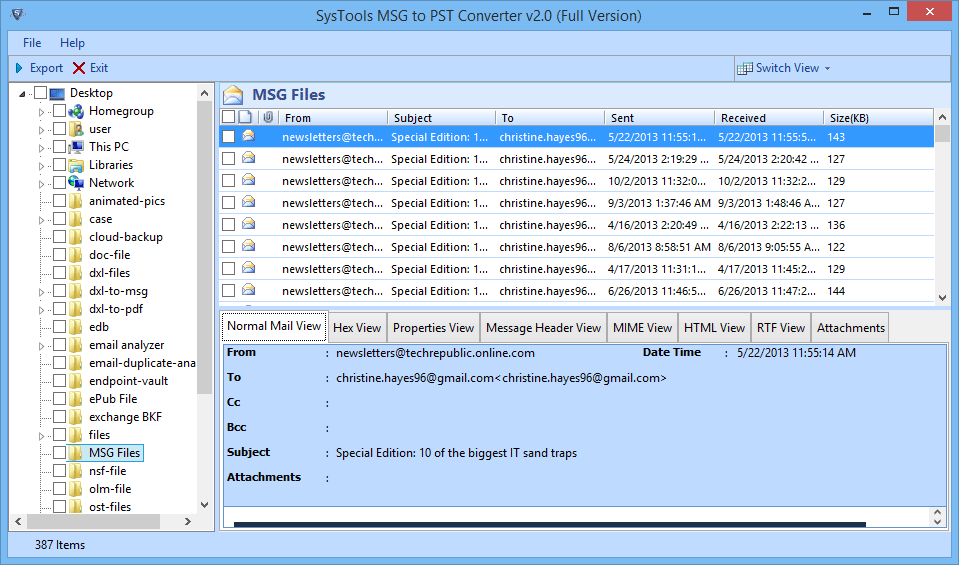Image resolution: width=959 pixels, height=565 pixels.
Task: Open the Attachments tab
Action: click(x=851, y=328)
